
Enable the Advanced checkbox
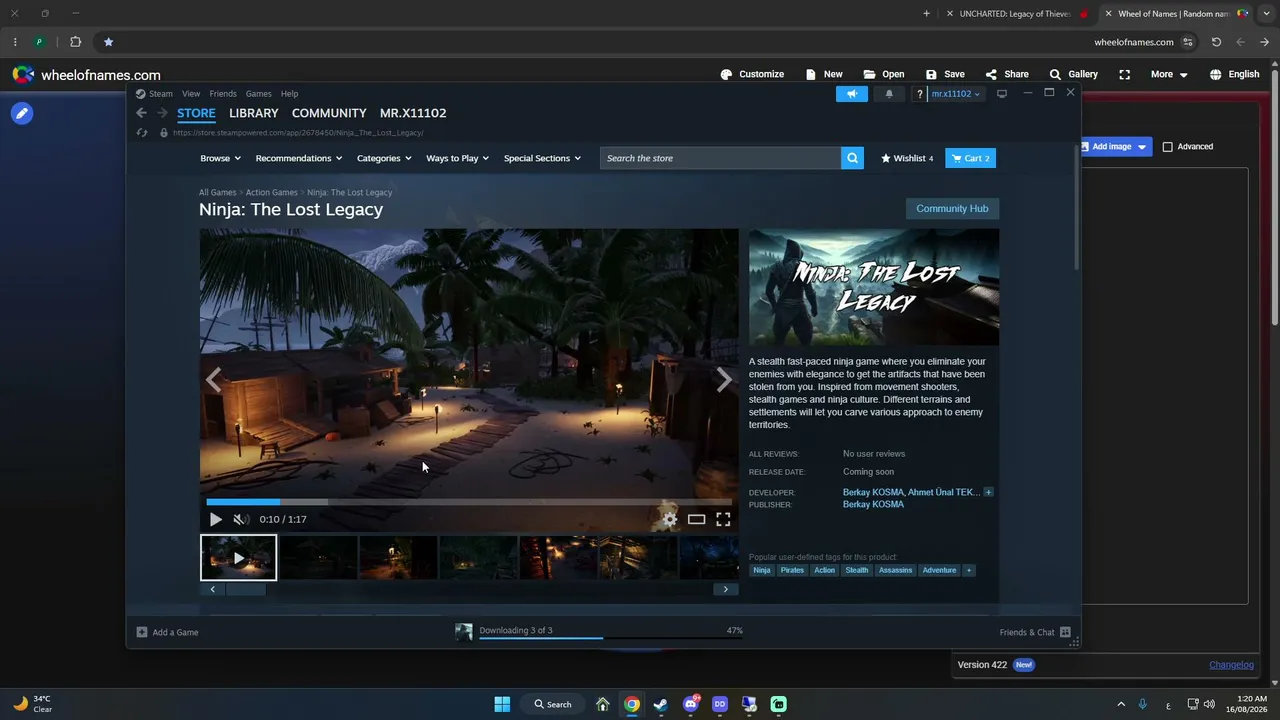(1167, 147)
